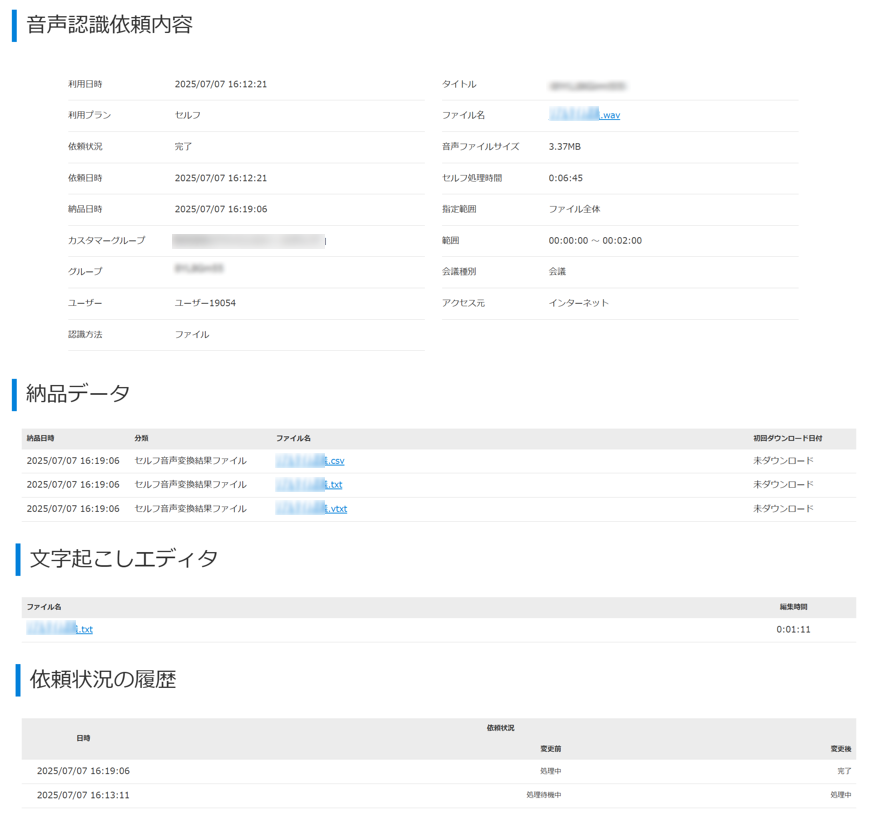
Task: Click the 編集時間 column header
Action: (793, 607)
